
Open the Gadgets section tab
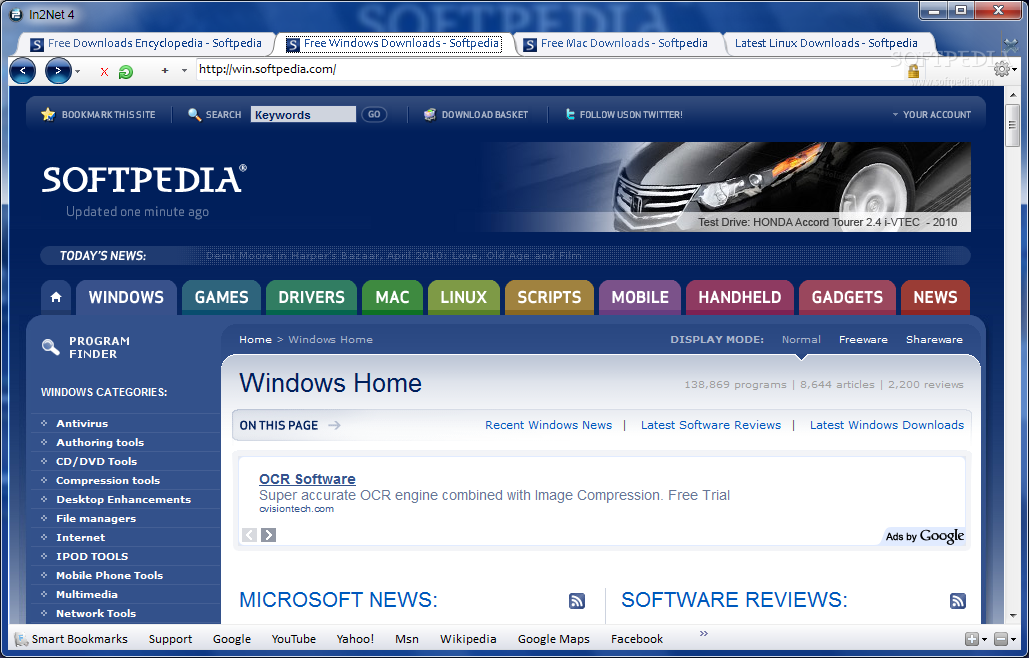(x=847, y=297)
